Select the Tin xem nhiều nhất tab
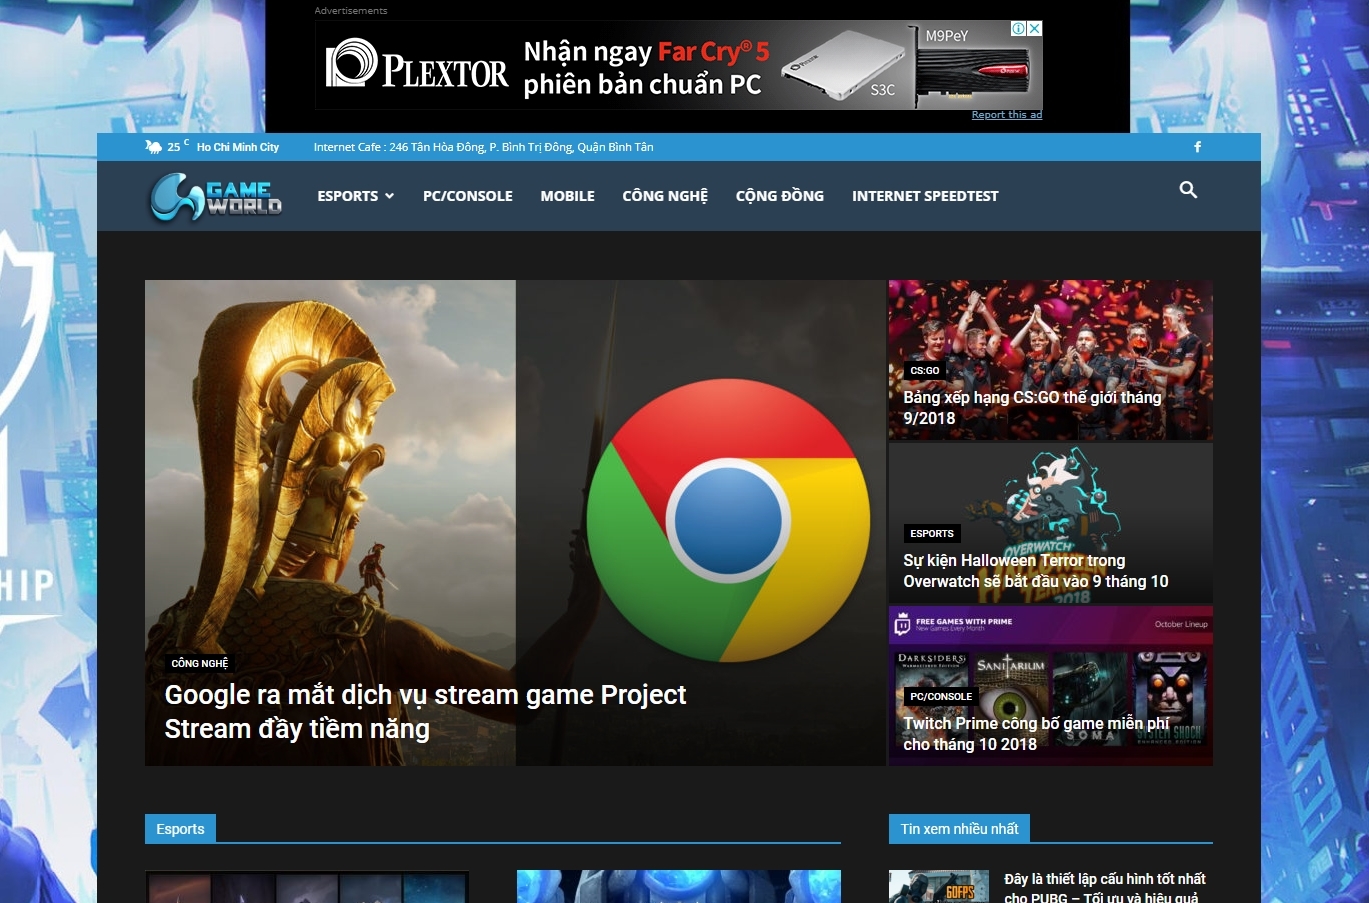The width and height of the screenshot is (1369, 903). pos(959,829)
